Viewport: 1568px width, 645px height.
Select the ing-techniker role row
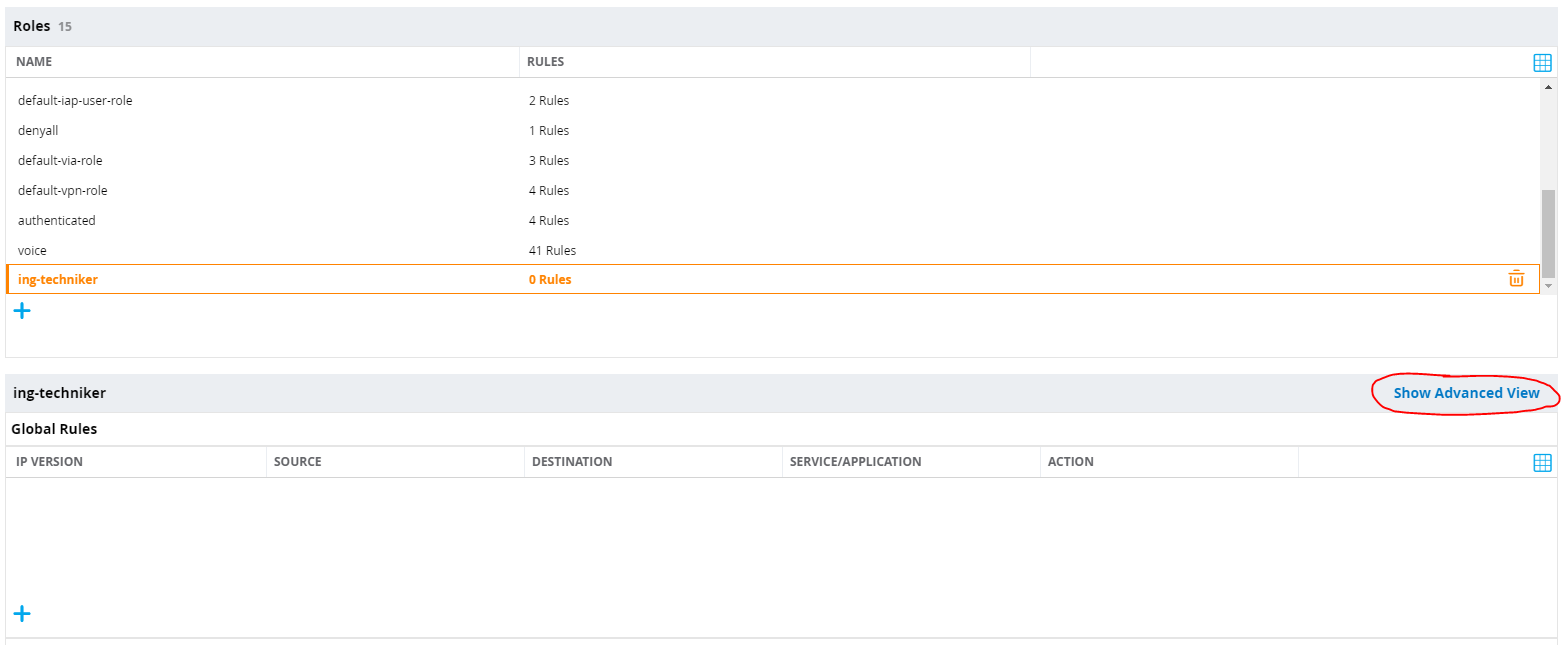click(x=58, y=280)
